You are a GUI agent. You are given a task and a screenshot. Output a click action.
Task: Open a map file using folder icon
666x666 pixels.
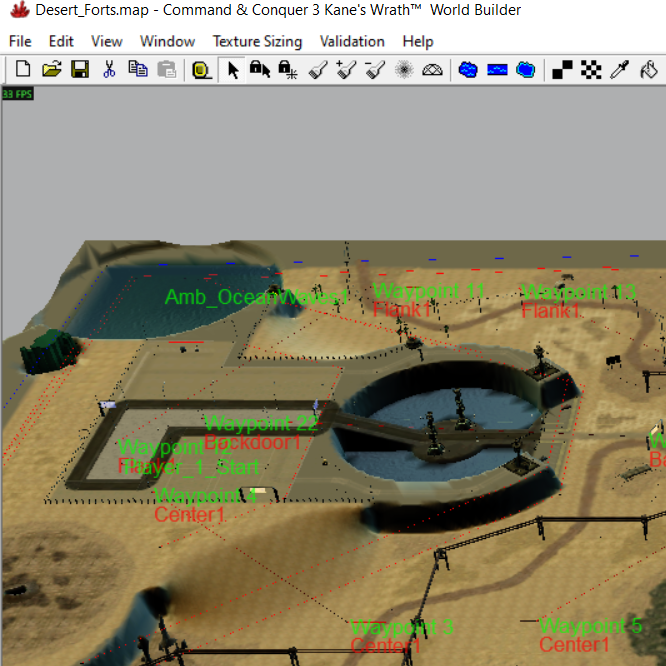click(x=52, y=69)
